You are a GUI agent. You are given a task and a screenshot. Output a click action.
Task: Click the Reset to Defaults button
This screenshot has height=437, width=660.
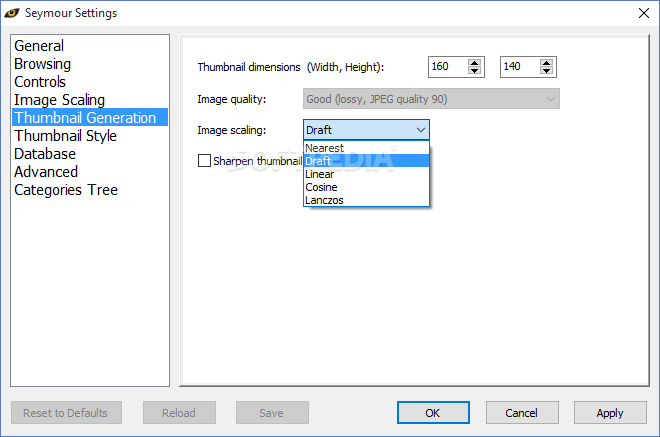tap(66, 413)
